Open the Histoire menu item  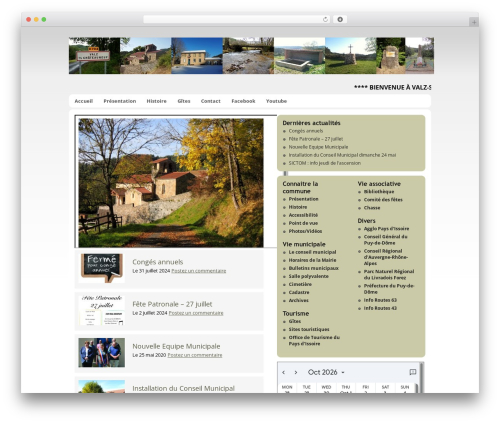point(156,101)
